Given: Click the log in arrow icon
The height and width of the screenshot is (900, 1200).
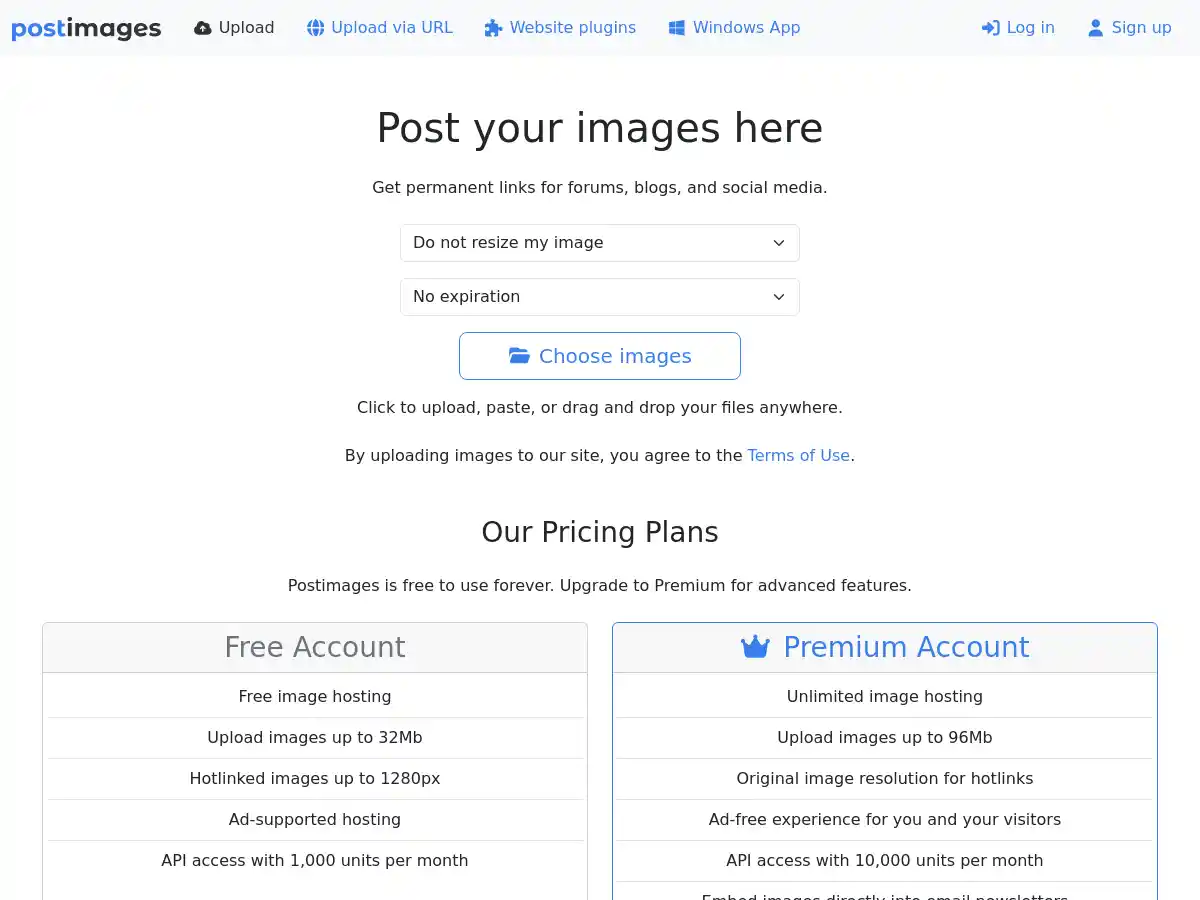Looking at the screenshot, I should (990, 27).
